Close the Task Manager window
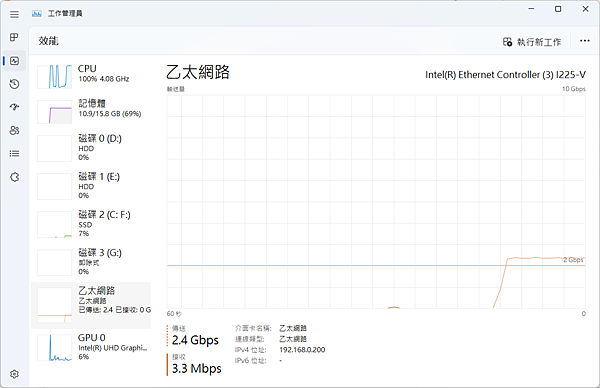This screenshot has width=600, height=388. pos(585,9)
